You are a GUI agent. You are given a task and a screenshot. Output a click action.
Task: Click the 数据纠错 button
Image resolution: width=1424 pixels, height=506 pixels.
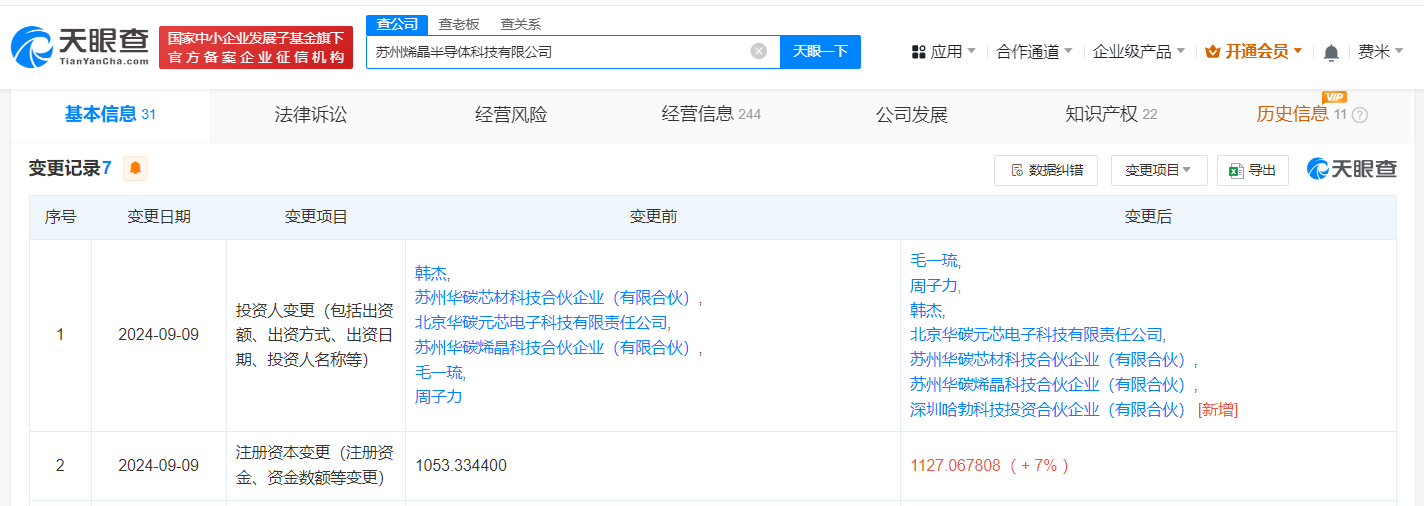(x=1046, y=170)
